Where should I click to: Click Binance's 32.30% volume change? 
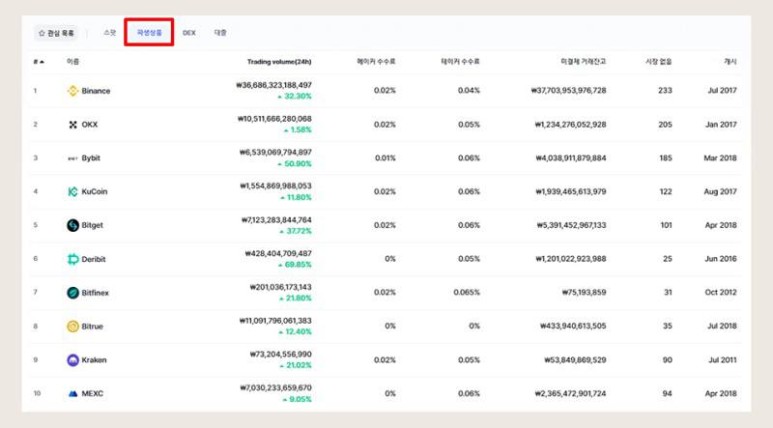[x=294, y=96]
